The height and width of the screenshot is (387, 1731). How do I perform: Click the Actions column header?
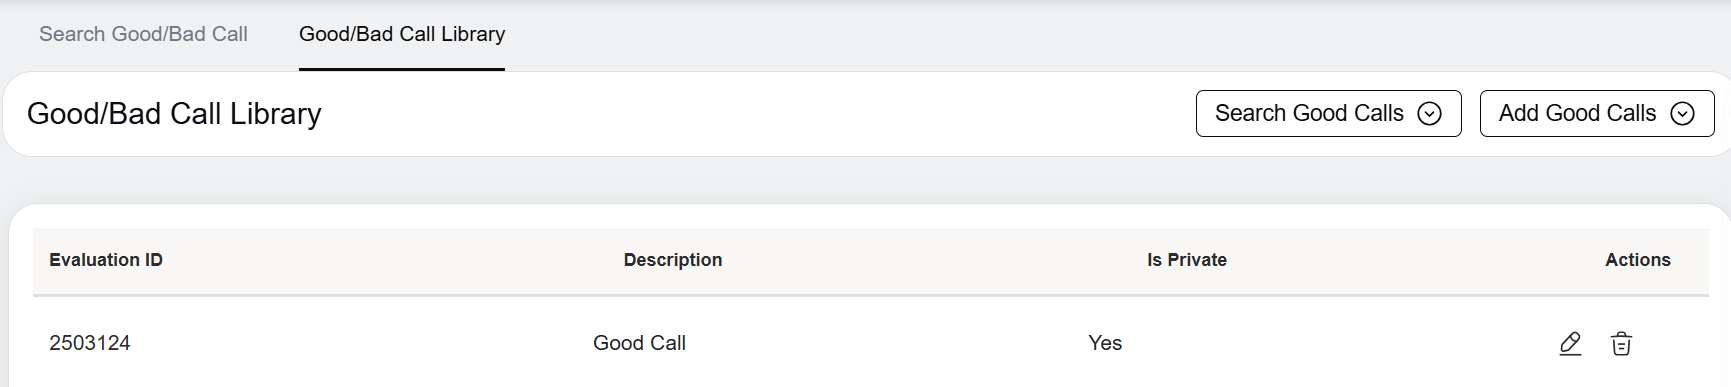1638,260
